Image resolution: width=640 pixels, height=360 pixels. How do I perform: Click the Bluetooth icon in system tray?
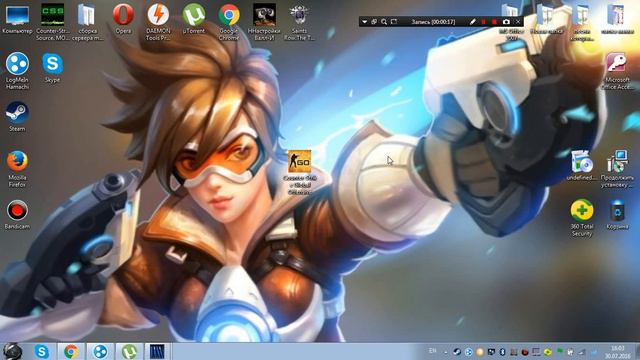(x=502, y=351)
